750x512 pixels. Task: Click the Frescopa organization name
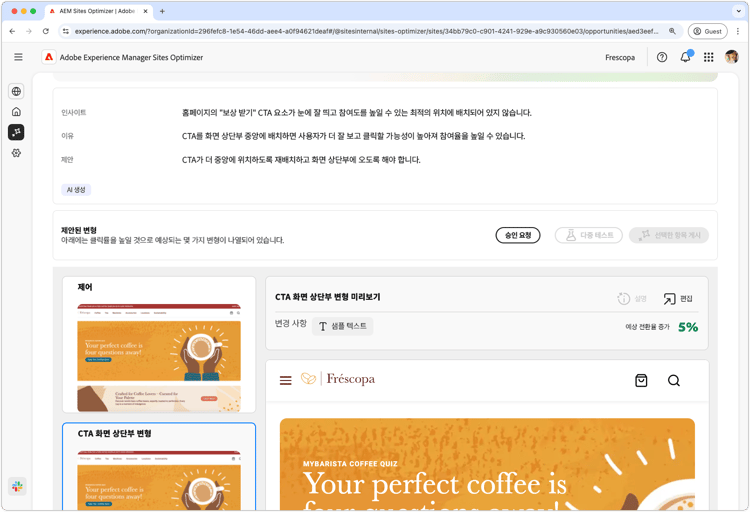620,57
